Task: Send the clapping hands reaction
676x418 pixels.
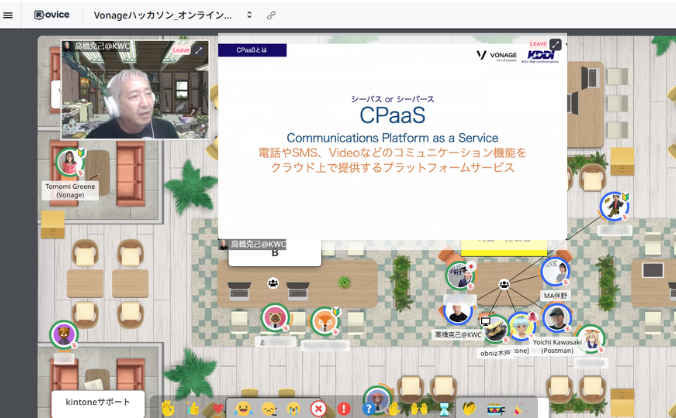Action: [x=469, y=408]
